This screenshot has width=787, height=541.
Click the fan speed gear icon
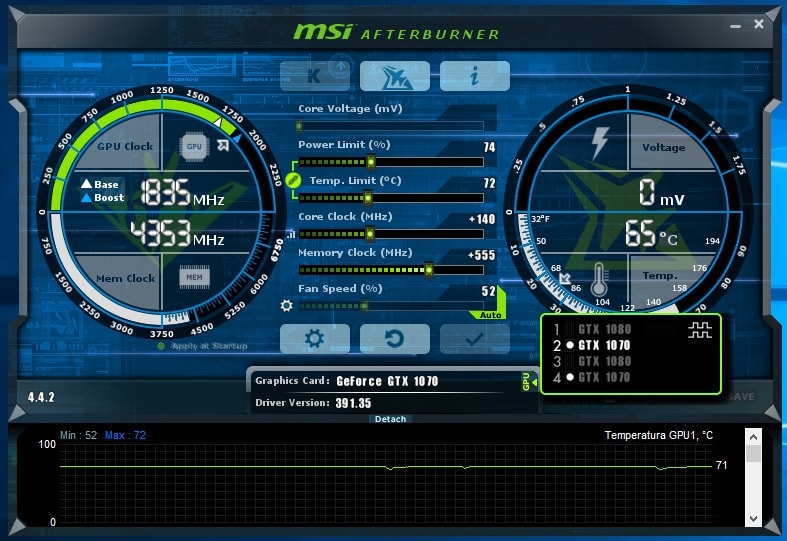click(x=287, y=306)
